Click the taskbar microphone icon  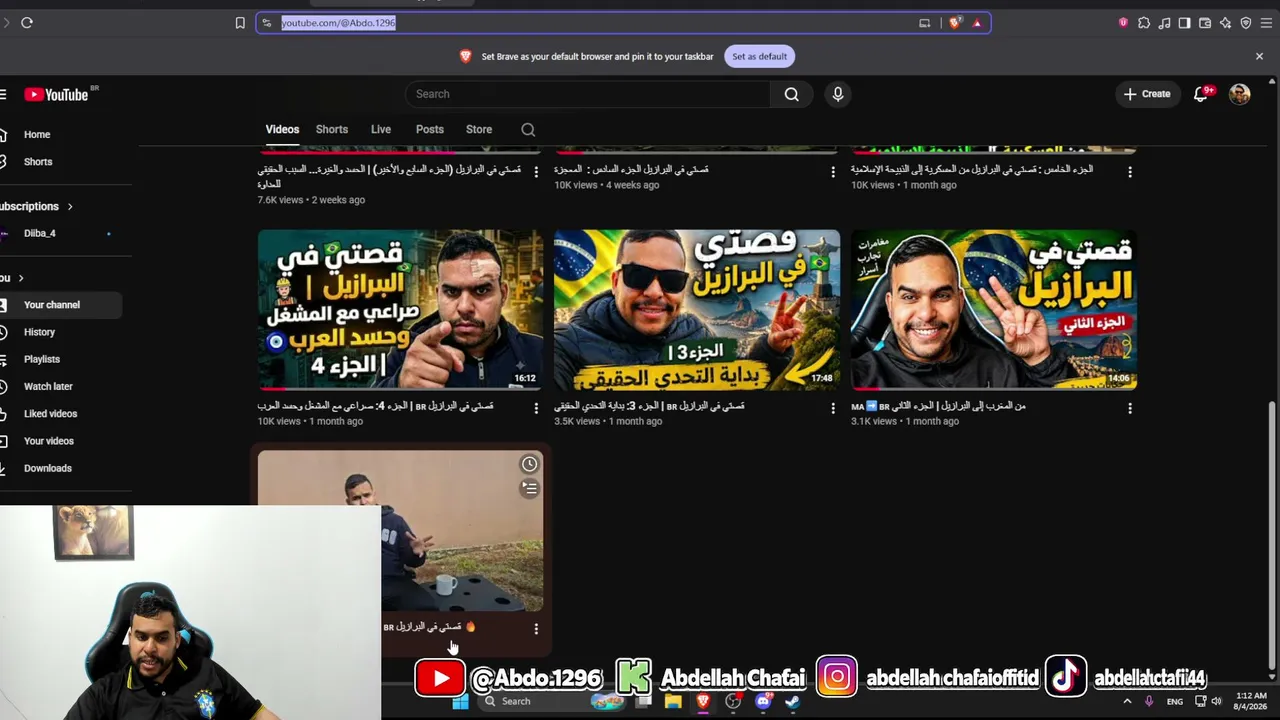pos(1149,702)
